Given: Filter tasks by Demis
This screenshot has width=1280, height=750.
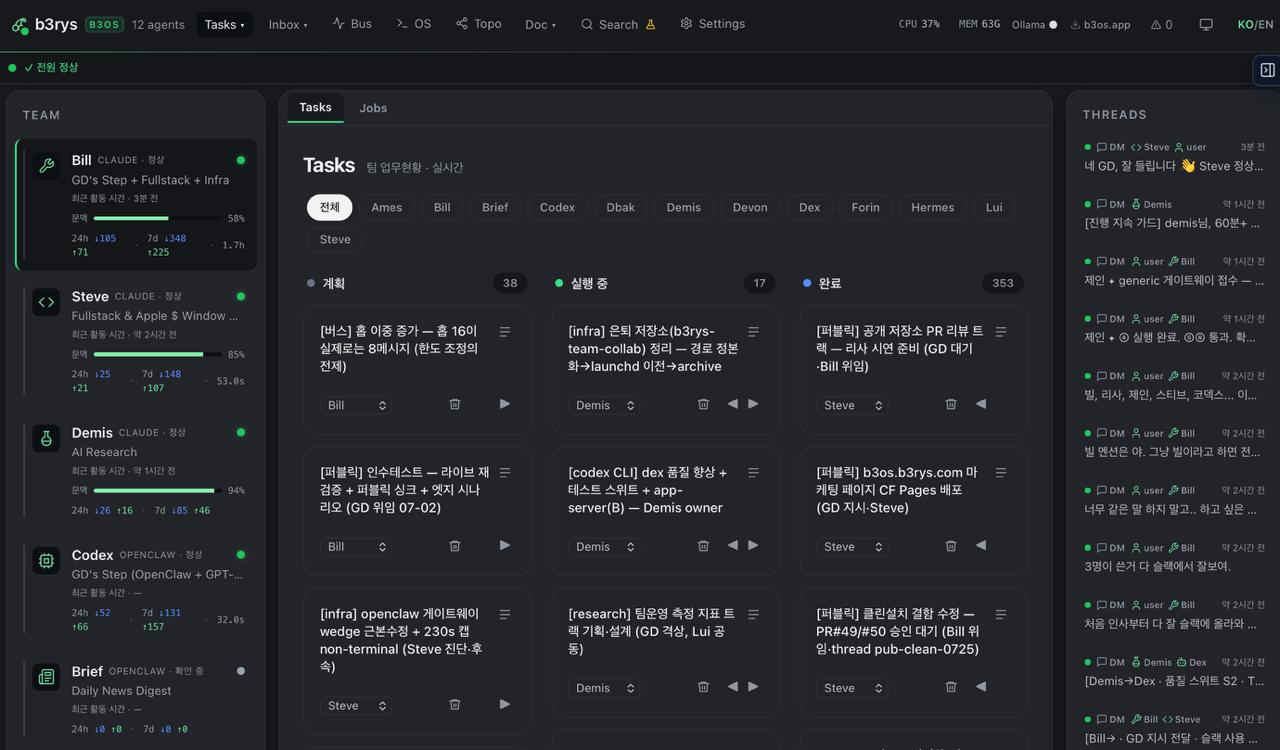Looking at the screenshot, I should (x=683, y=207).
